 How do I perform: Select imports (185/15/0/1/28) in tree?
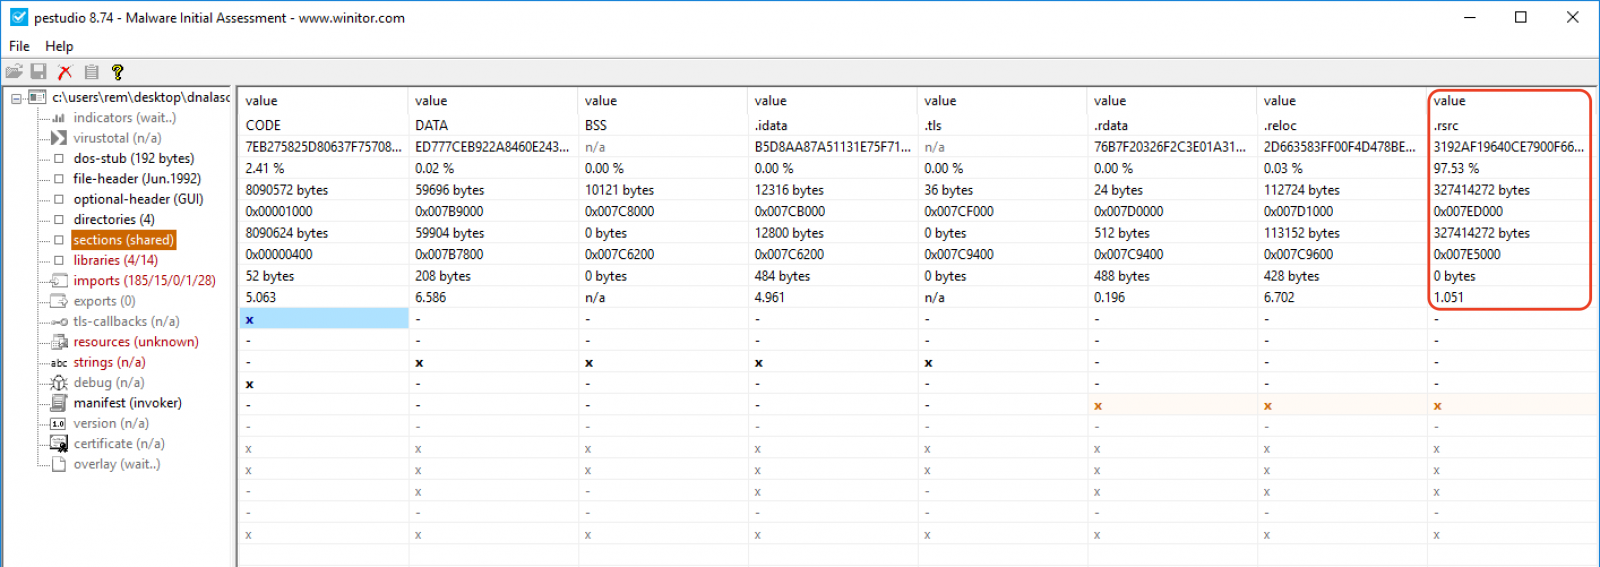(144, 281)
